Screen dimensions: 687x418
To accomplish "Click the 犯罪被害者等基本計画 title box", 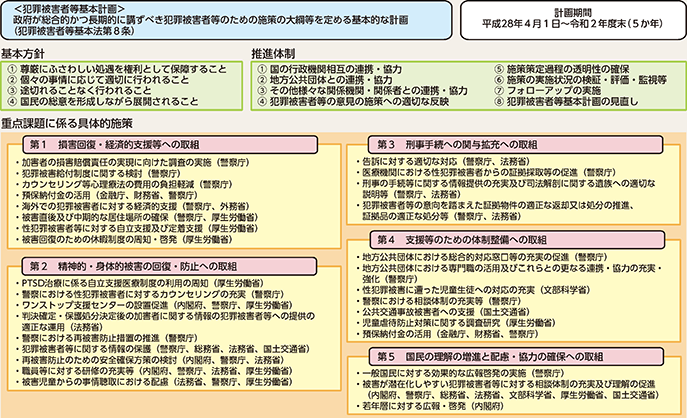I will (x=227, y=20).
